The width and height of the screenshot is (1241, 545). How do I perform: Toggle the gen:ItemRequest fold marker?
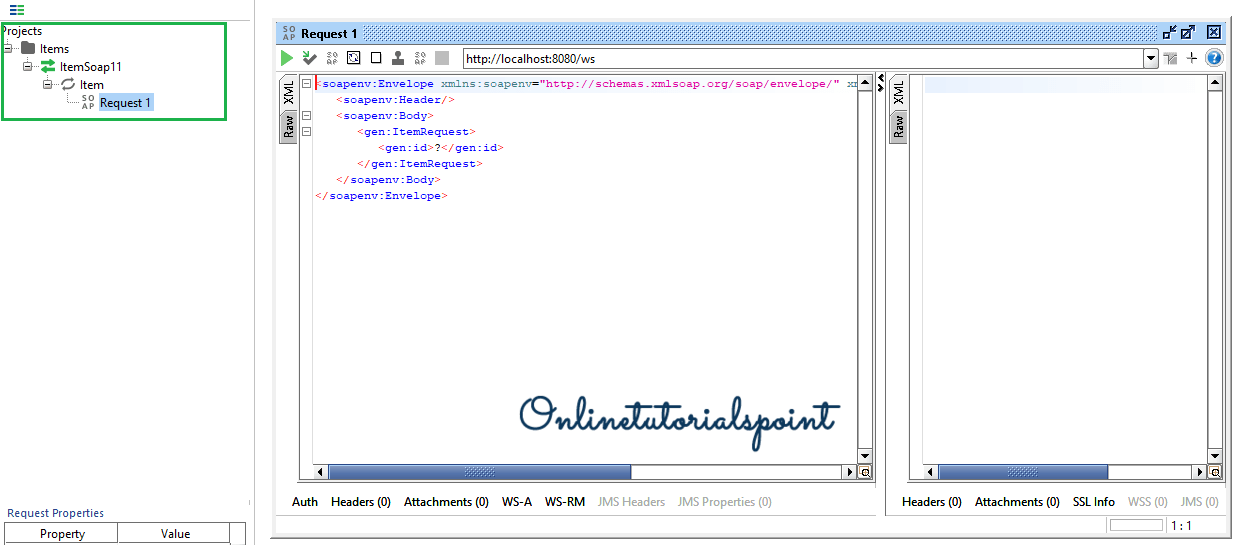click(x=306, y=132)
